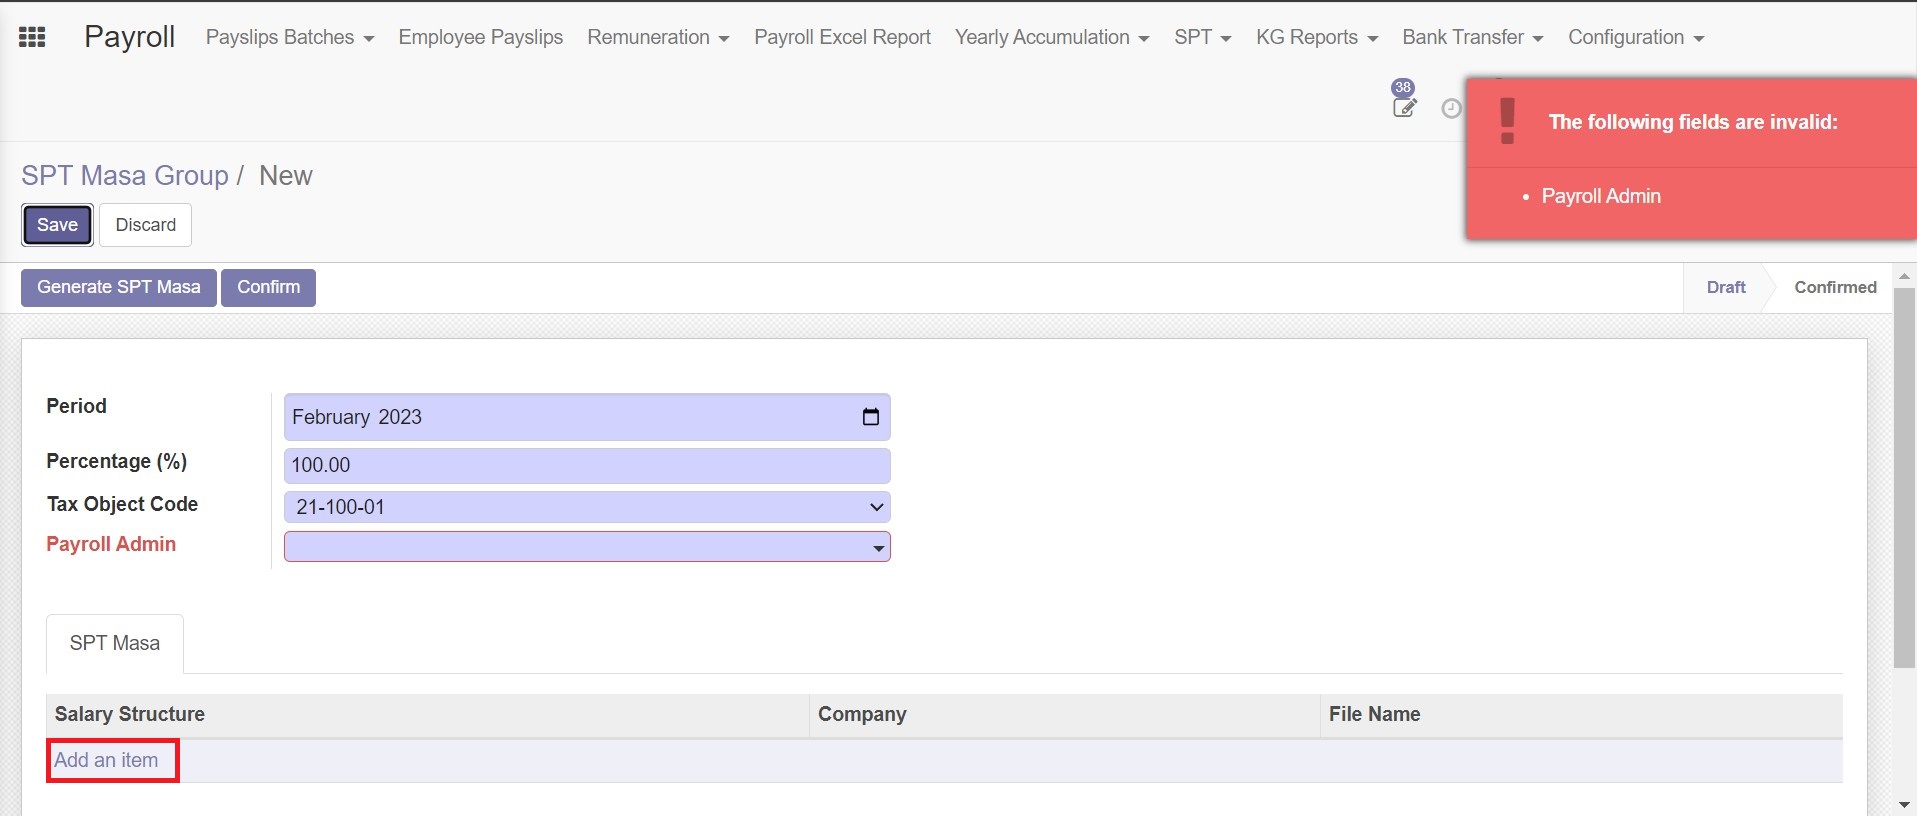Open the activities clock icon

point(1451,108)
